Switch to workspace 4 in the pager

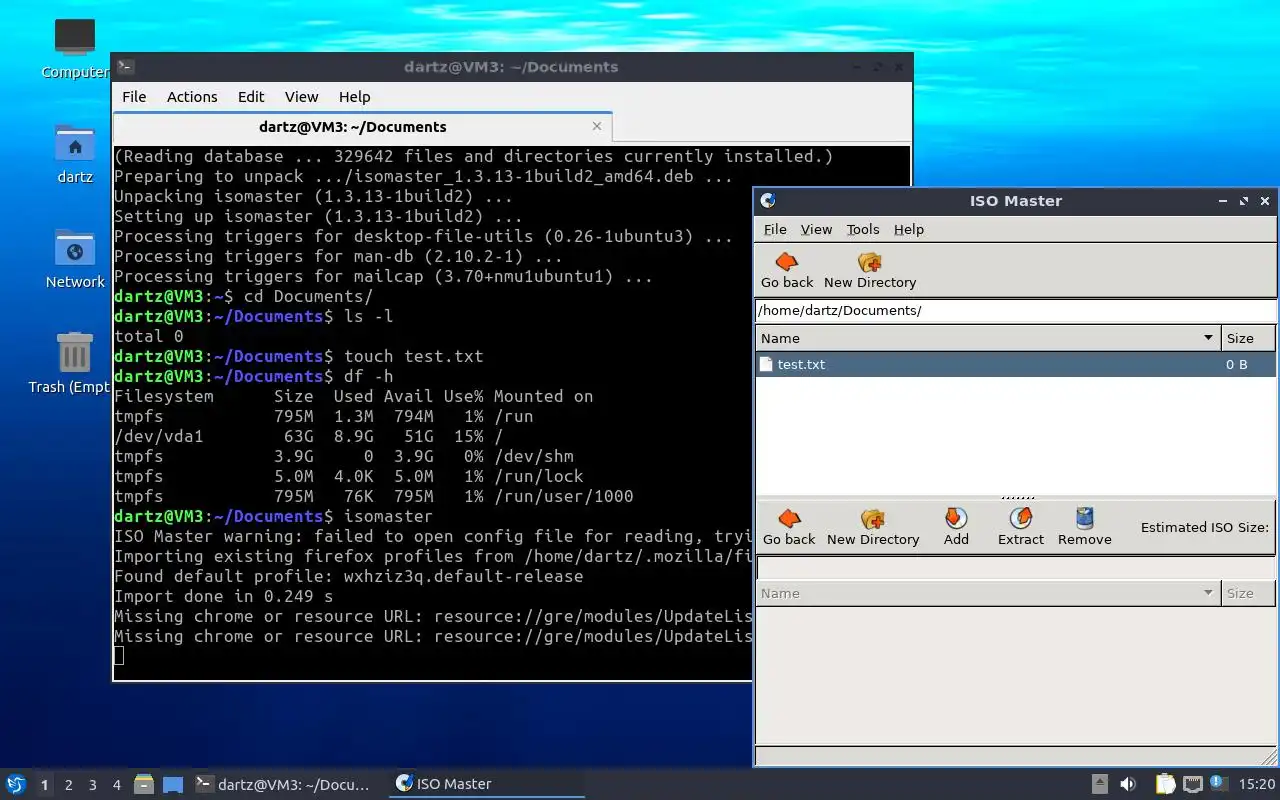click(x=117, y=785)
